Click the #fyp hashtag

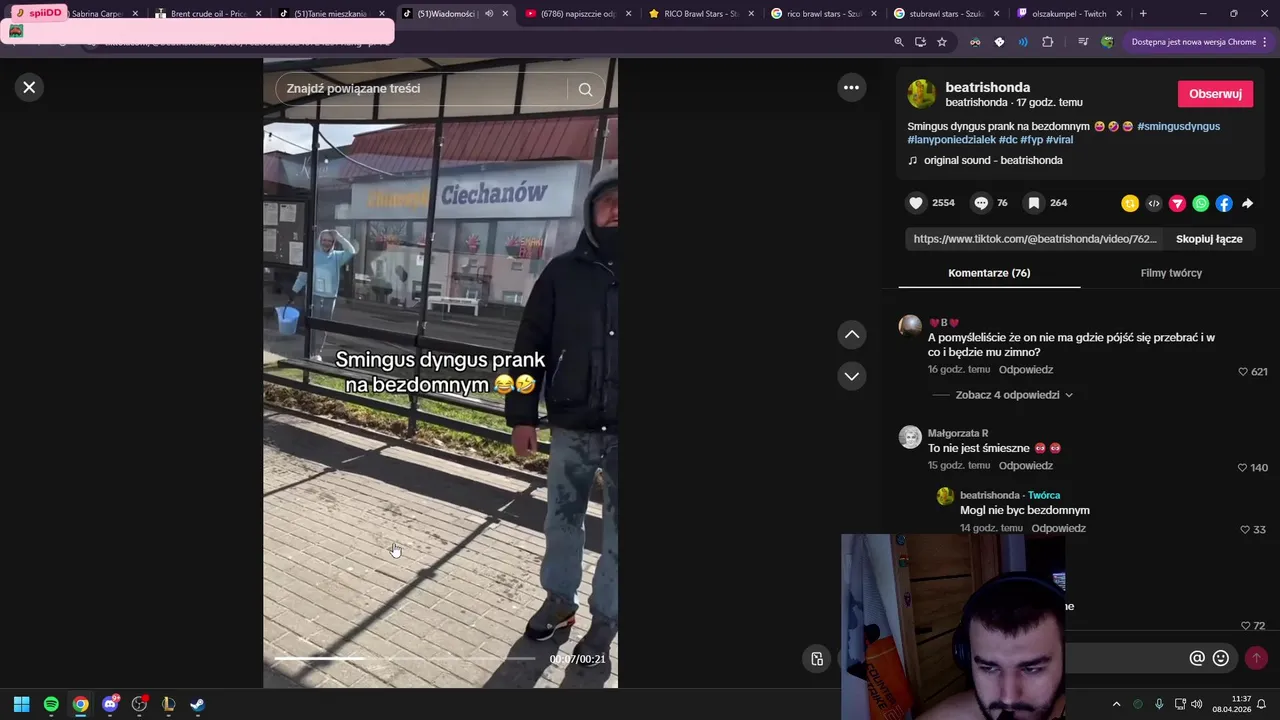coord(1031,140)
